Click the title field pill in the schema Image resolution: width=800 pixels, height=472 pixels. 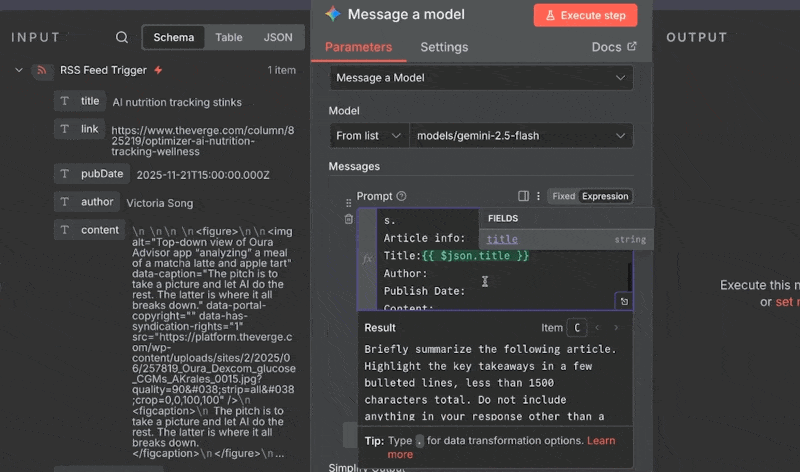[x=80, y=101]
